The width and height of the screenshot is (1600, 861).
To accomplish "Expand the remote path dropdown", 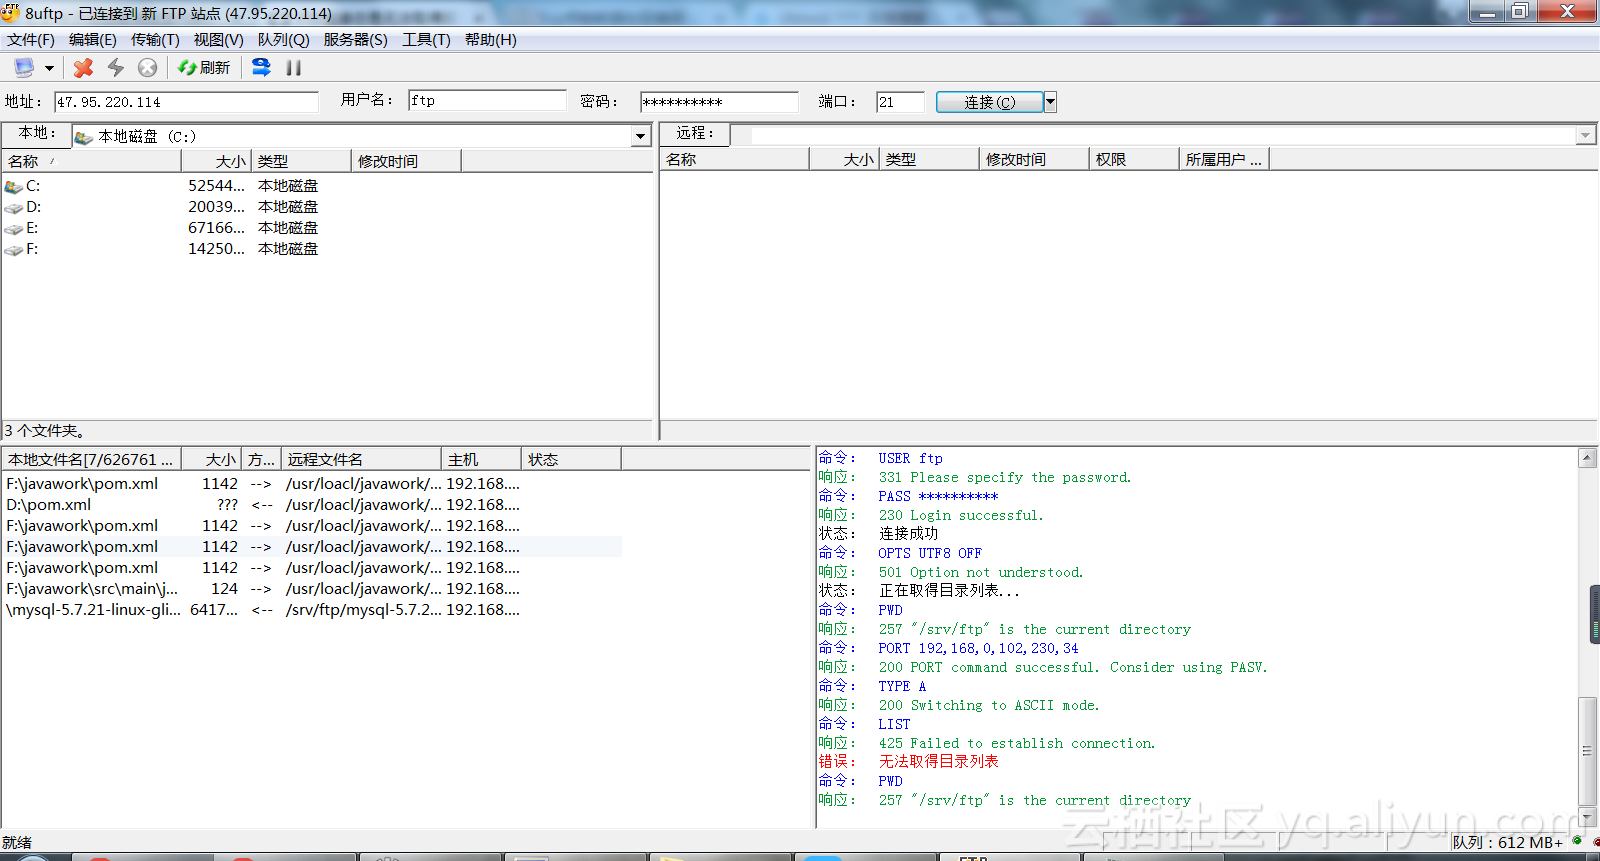I will [1586, 135].
